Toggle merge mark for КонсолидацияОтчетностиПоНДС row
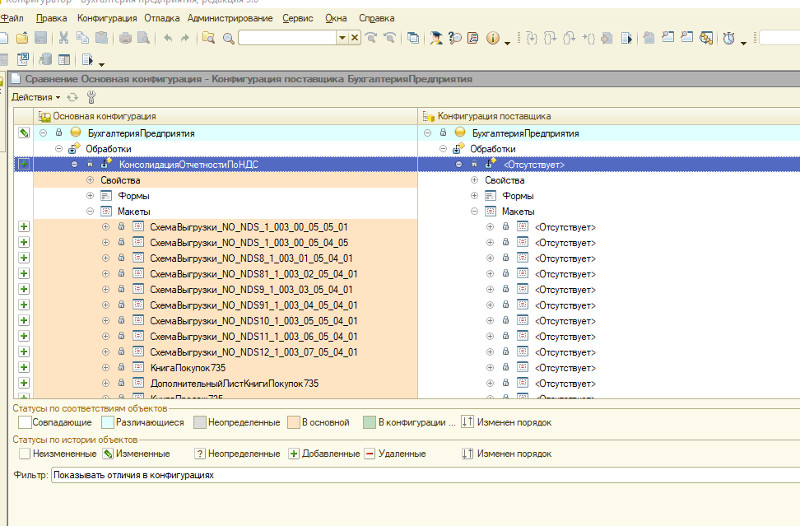Viewport: 800px width, 526px height. 24,164
